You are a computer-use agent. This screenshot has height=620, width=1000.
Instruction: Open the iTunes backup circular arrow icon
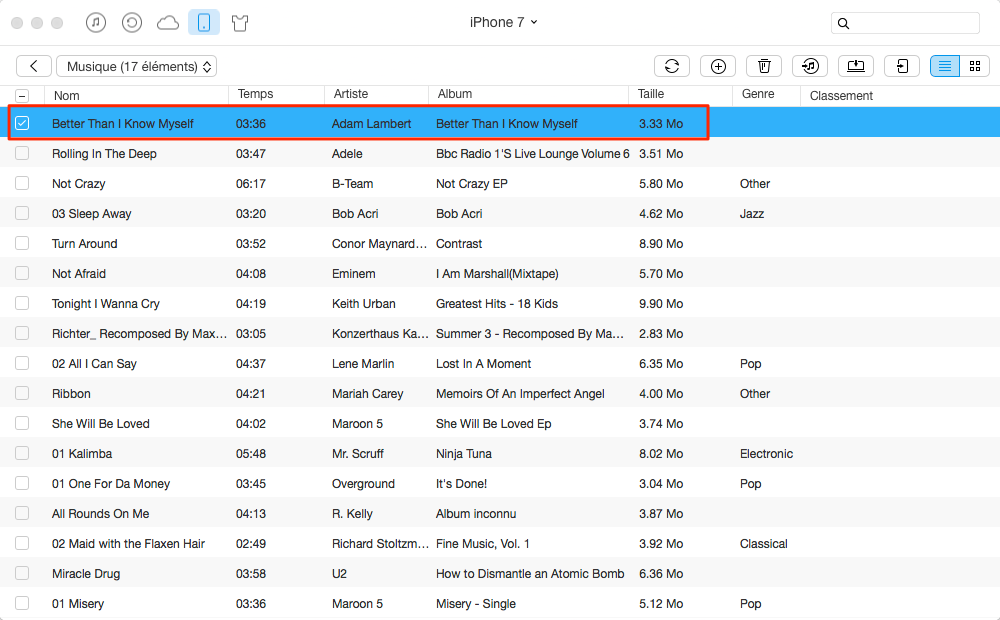131,23
